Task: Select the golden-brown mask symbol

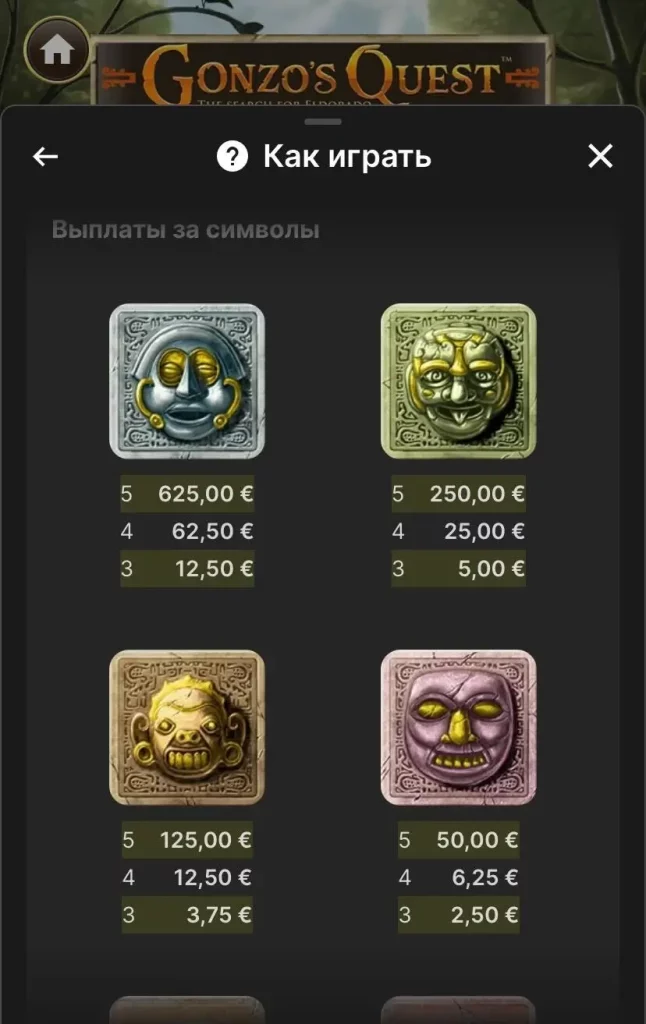Action: tap(187, 727)
